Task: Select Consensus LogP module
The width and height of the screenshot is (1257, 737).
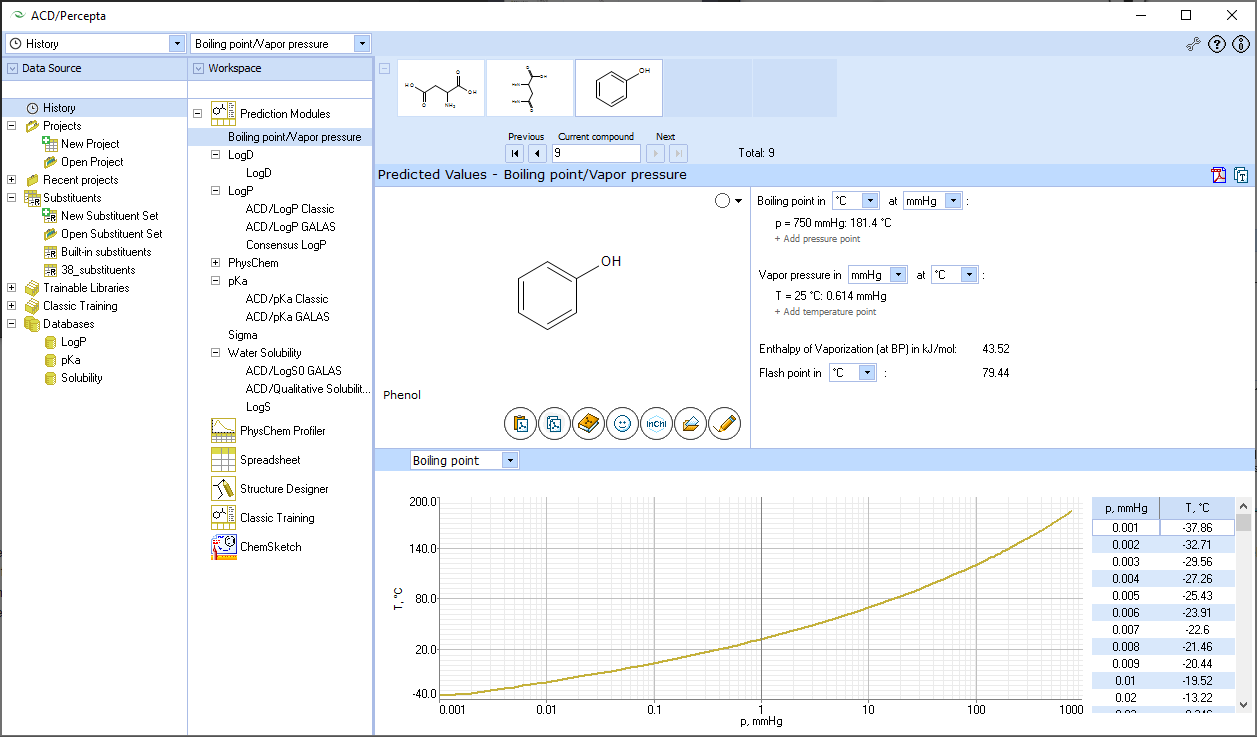Action: coord(286,245)
